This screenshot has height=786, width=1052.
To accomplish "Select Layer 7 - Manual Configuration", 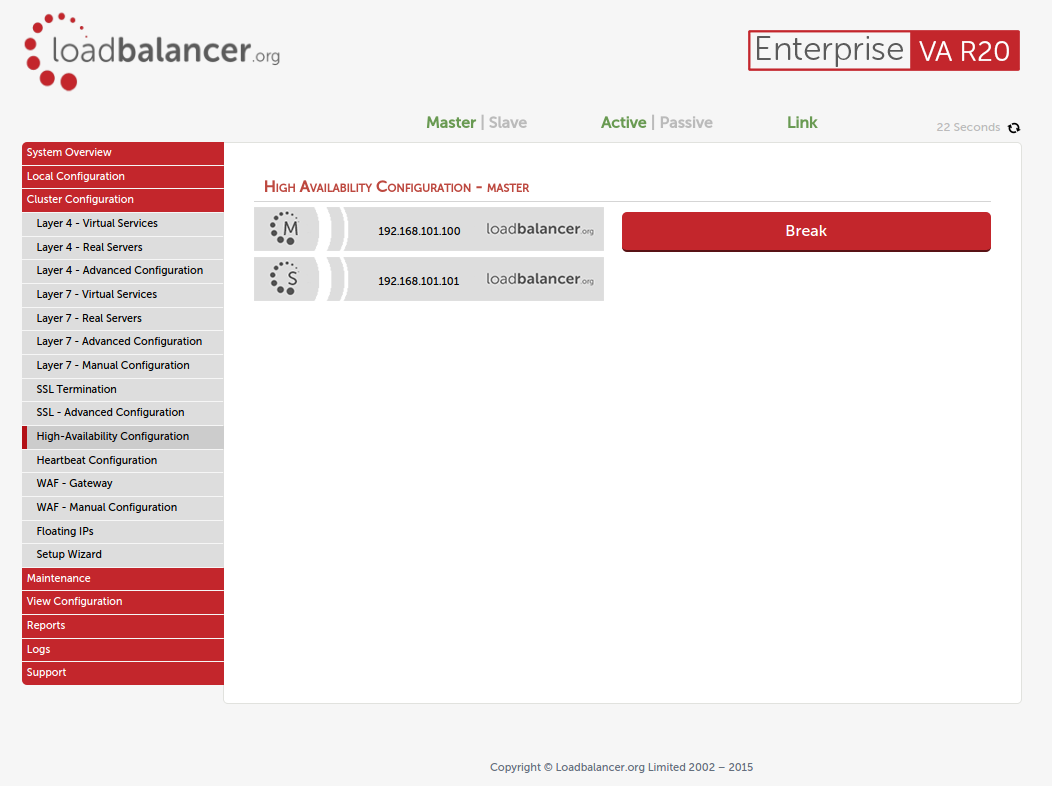I will [123, 366].
